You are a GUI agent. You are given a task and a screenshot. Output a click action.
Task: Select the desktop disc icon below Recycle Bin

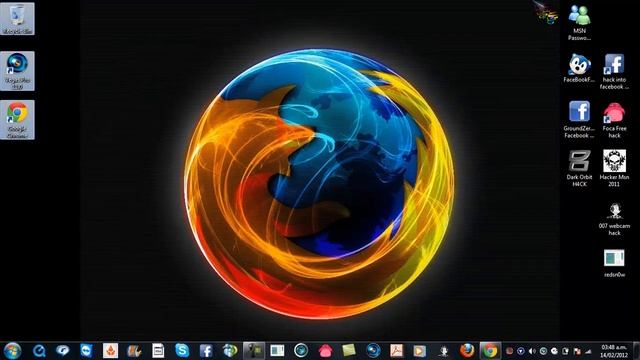point(17,71)
